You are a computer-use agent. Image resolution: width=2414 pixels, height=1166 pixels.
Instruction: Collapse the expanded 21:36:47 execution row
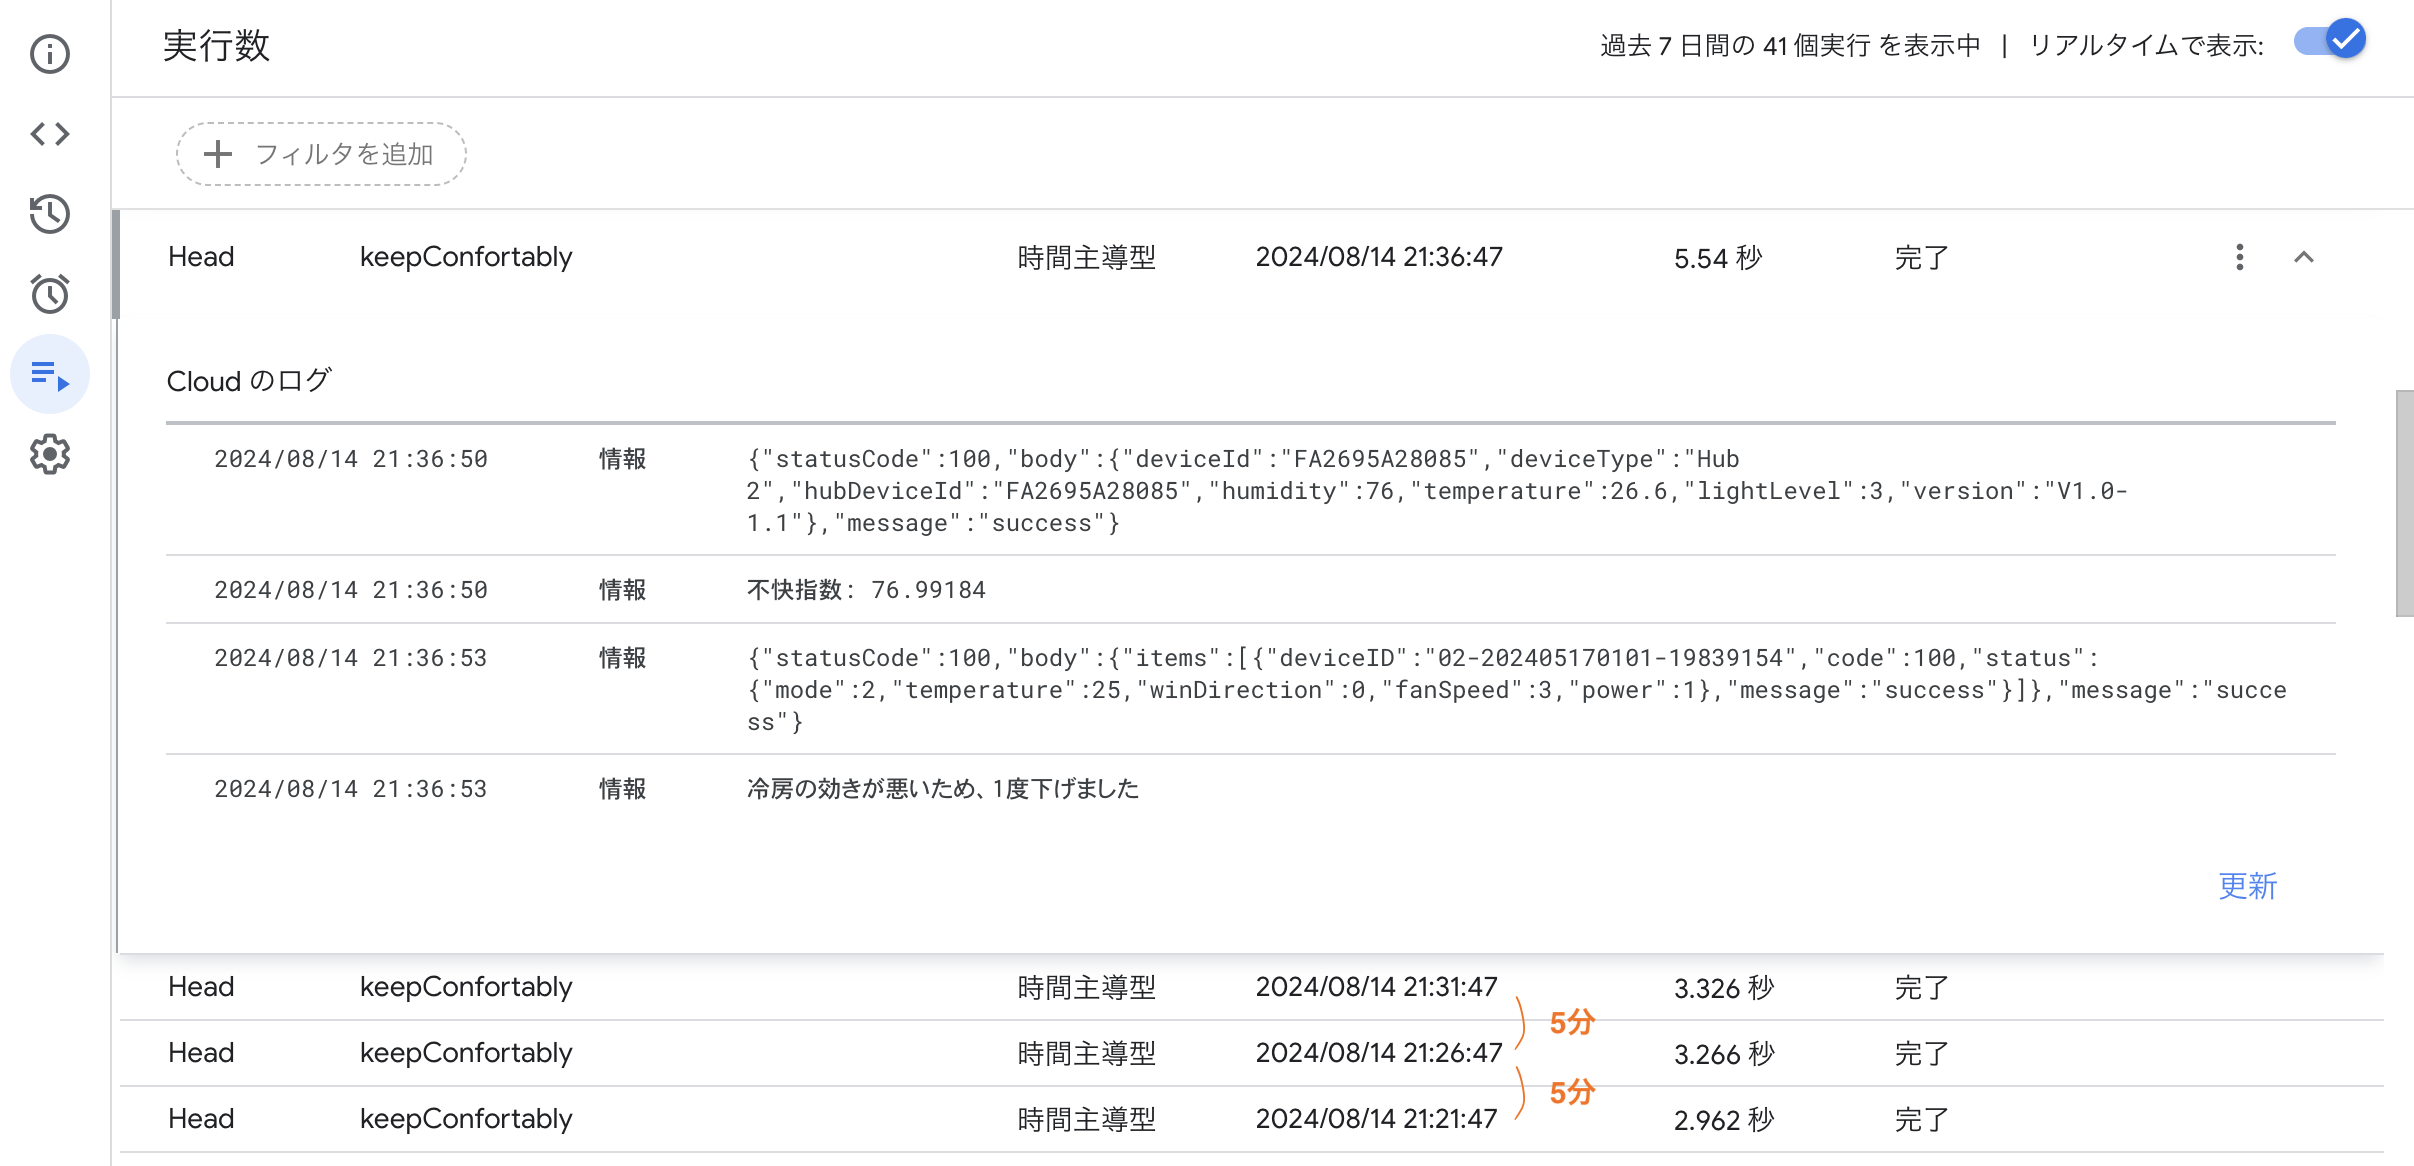pyautogui.click(x=2303, y=258)
